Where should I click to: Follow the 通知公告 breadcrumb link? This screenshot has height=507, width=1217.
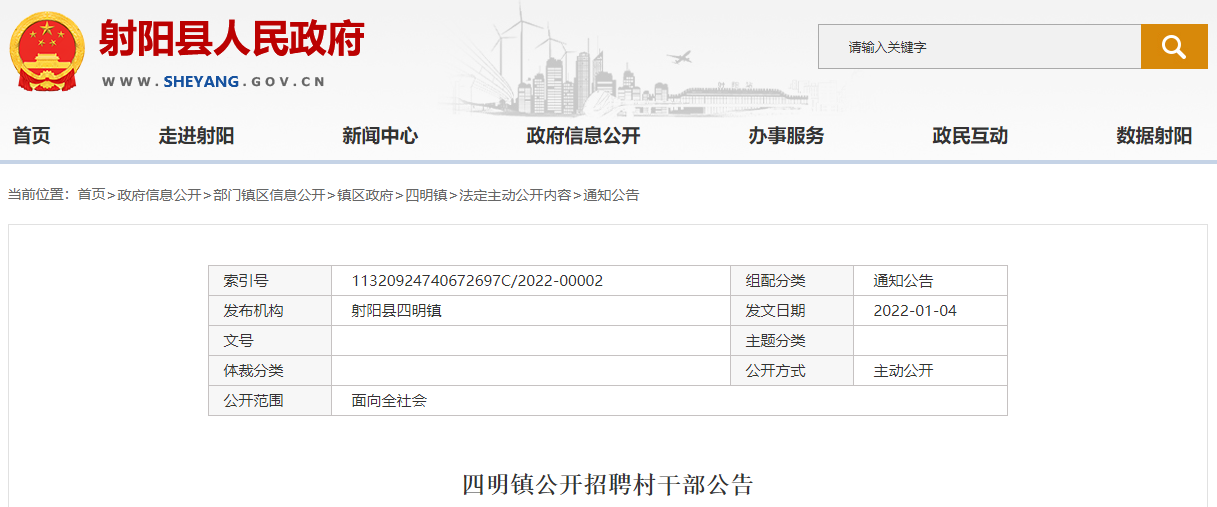(611, 195)
